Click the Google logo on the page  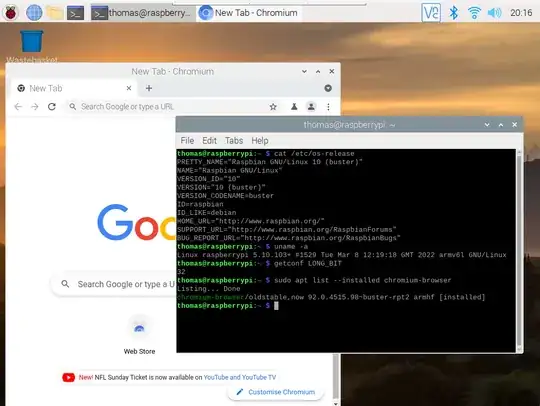click(136, 222)
